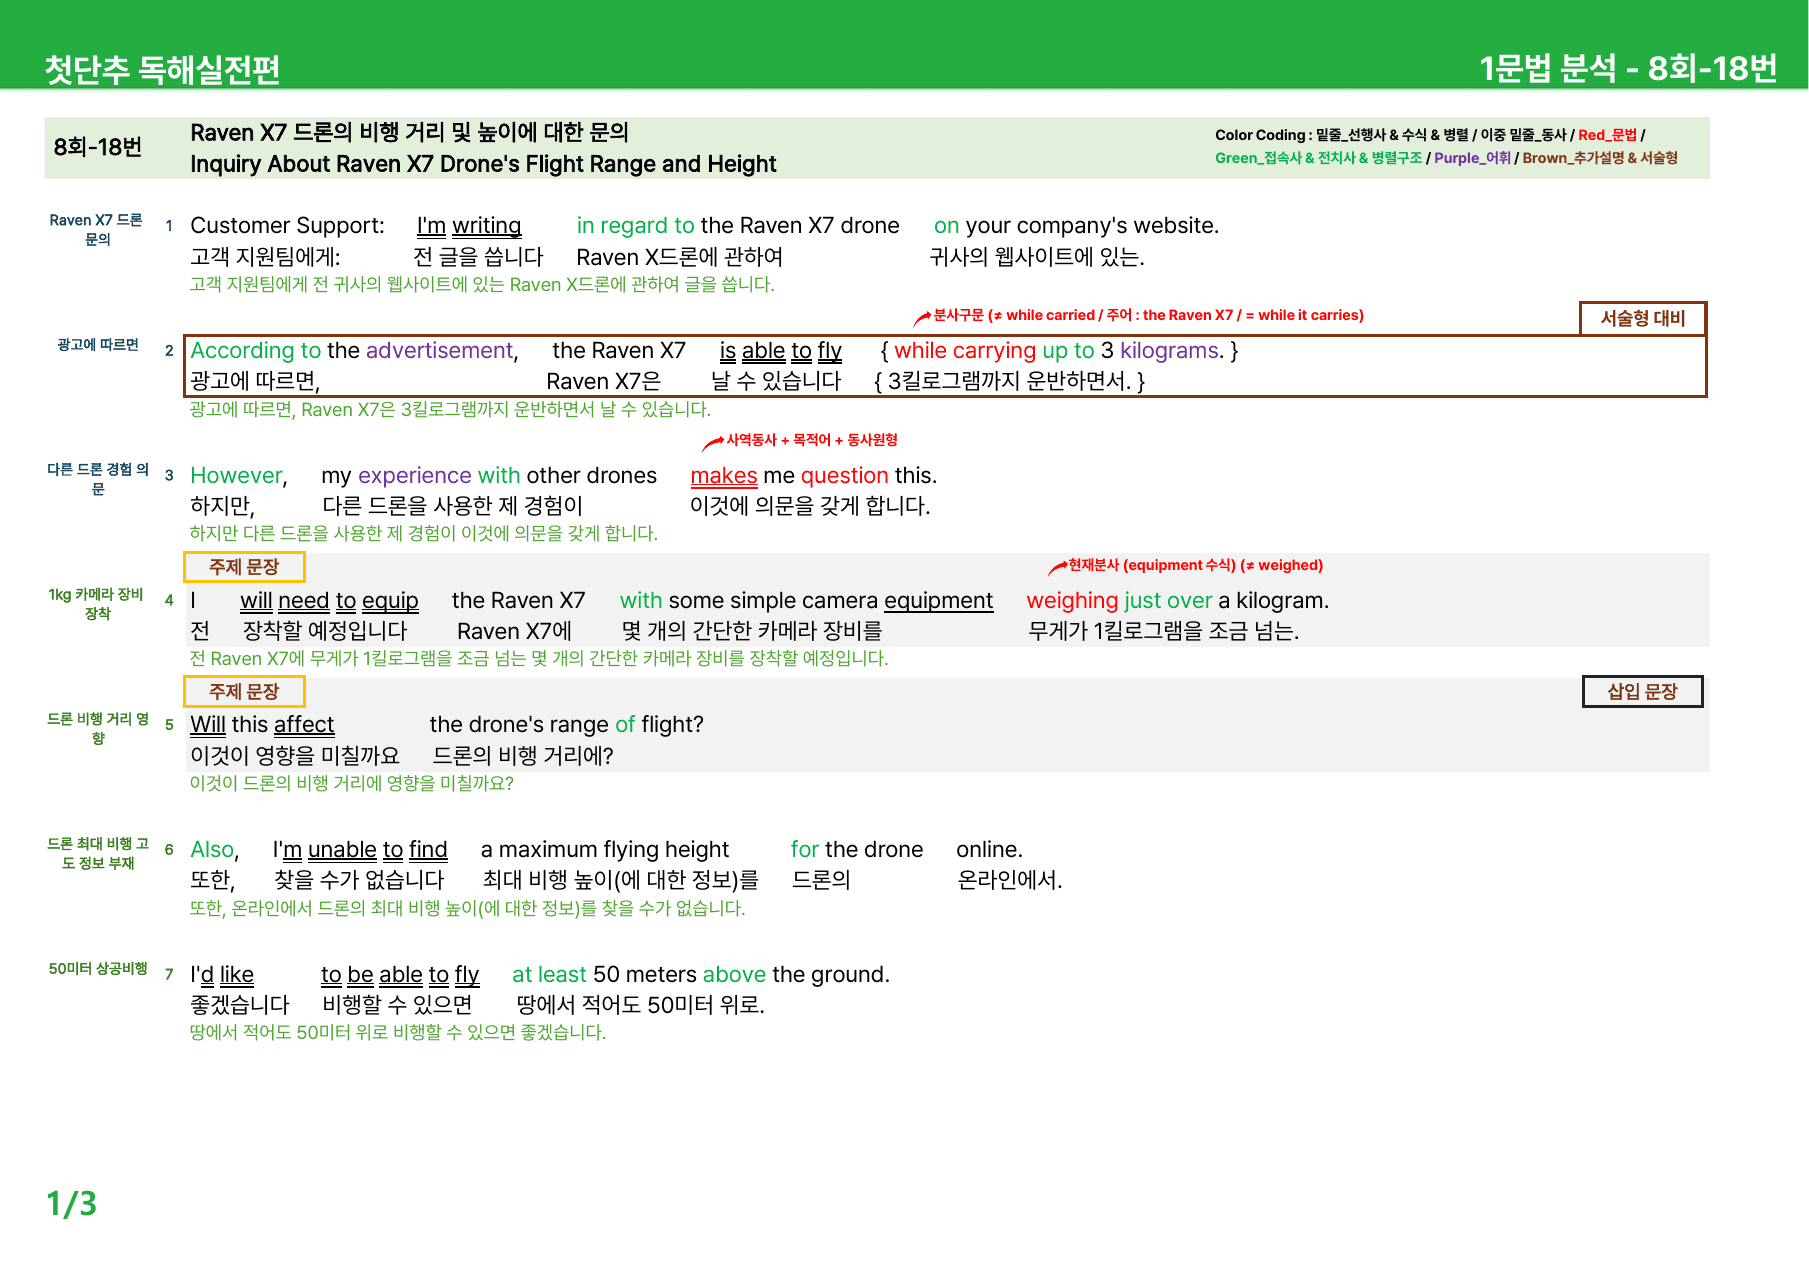Click sentence number '7' marker

pyautogui.click(x=169, y=975)
